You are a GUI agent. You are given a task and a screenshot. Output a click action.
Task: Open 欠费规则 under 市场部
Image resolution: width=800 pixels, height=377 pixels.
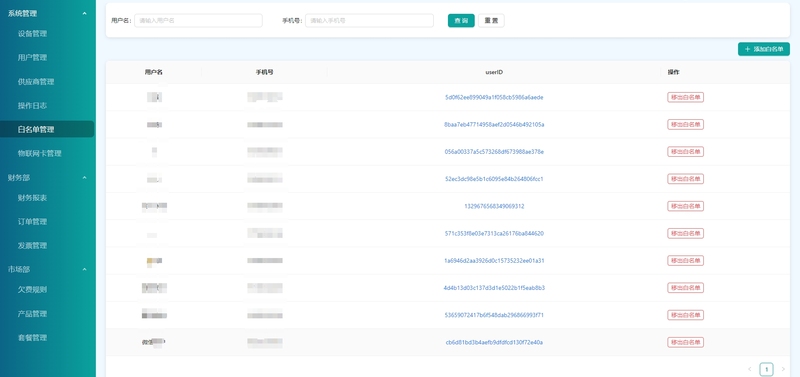(33, 290)
